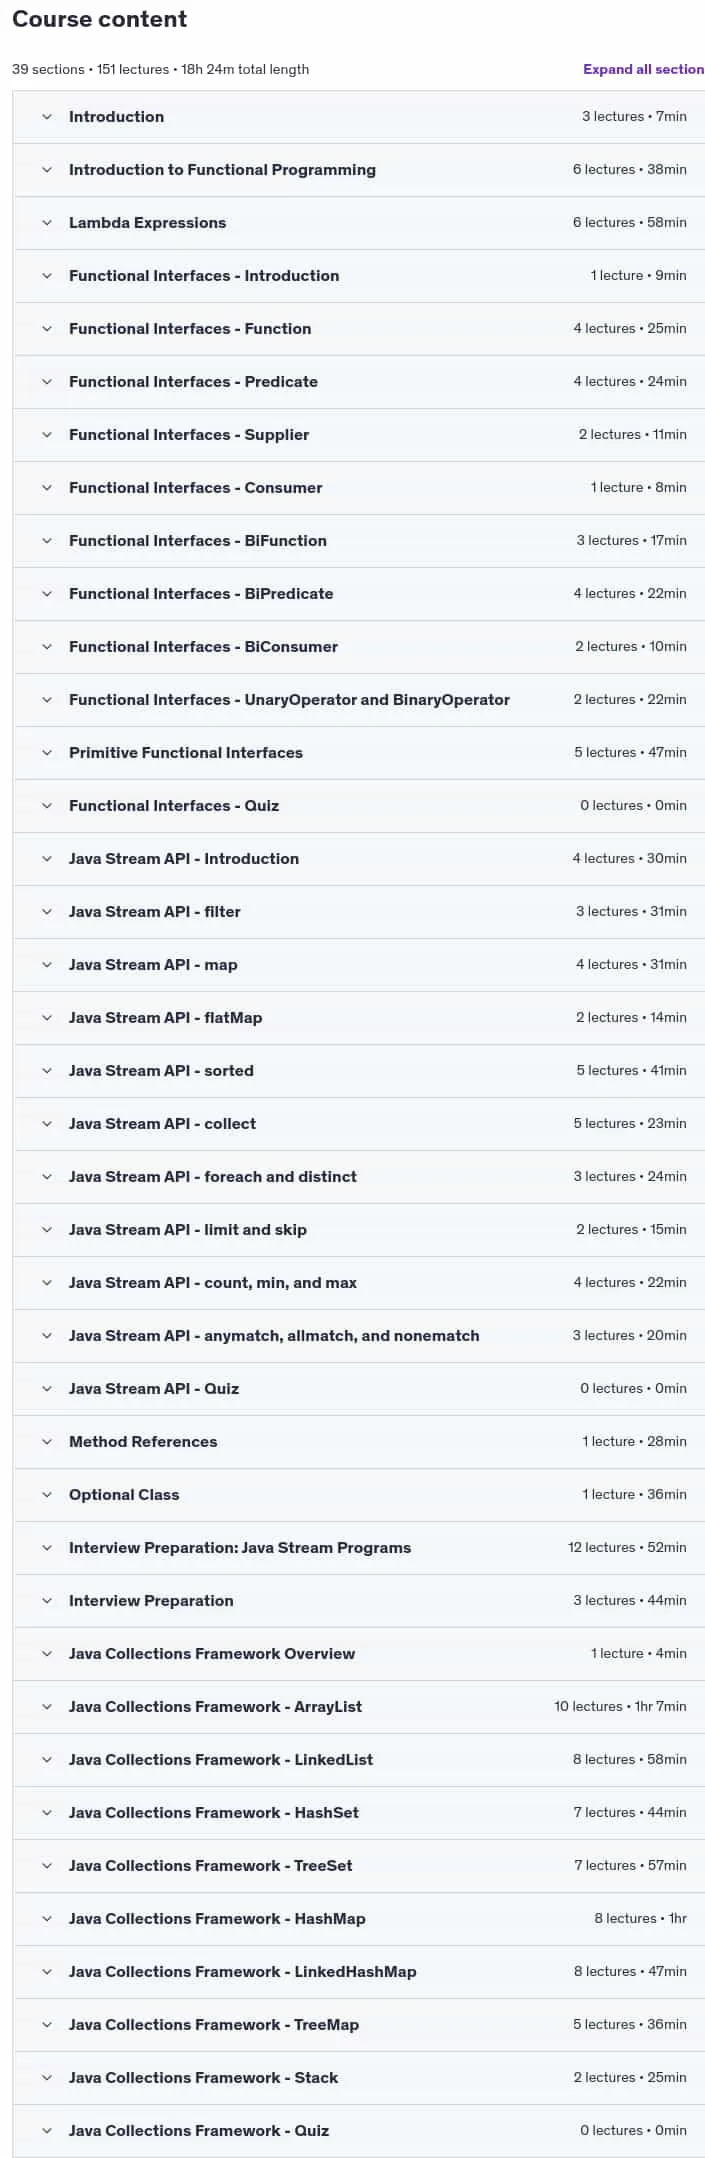The width and height of the screenshot is (705, 2158).
Task: Open Java Stream API - anymatch, allmatch, nonematch
Action: (x=359, y=1336)
